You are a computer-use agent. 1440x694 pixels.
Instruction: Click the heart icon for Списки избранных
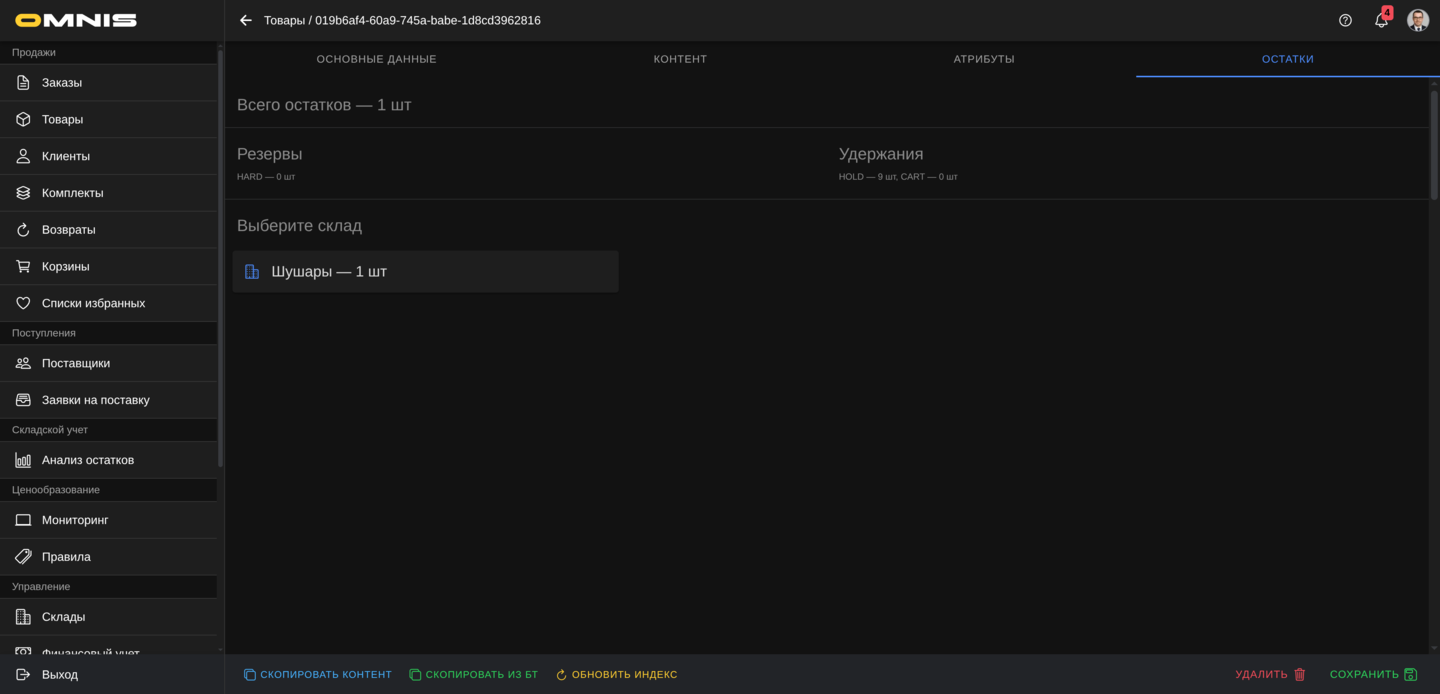23,303
